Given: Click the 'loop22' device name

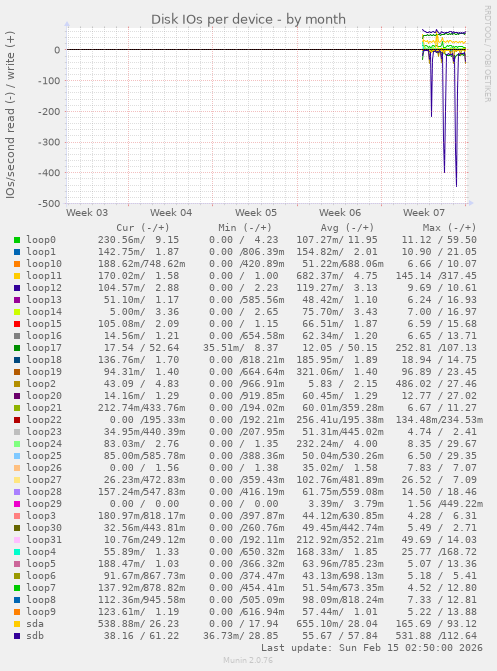Looking at the screenshot, I should (44, 419).
